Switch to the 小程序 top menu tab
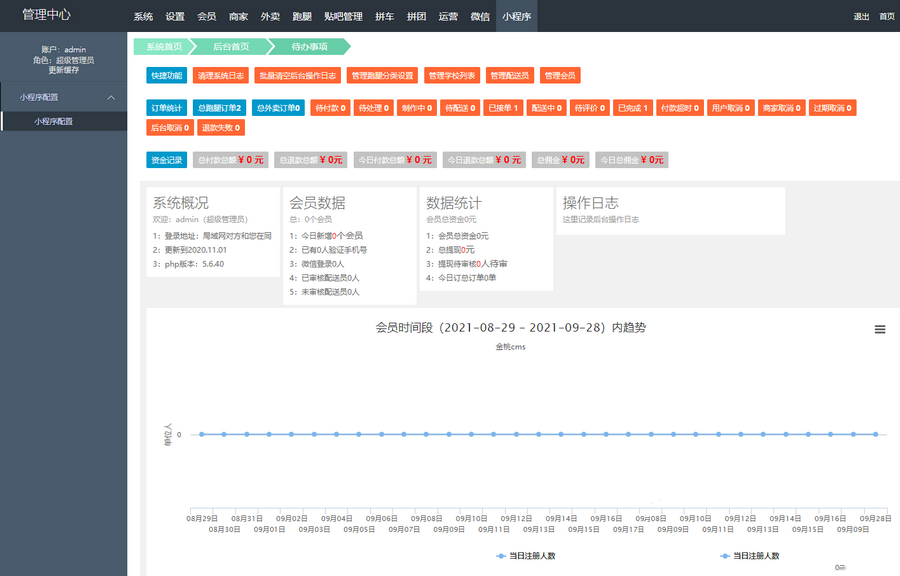 (x=517, y=17)
